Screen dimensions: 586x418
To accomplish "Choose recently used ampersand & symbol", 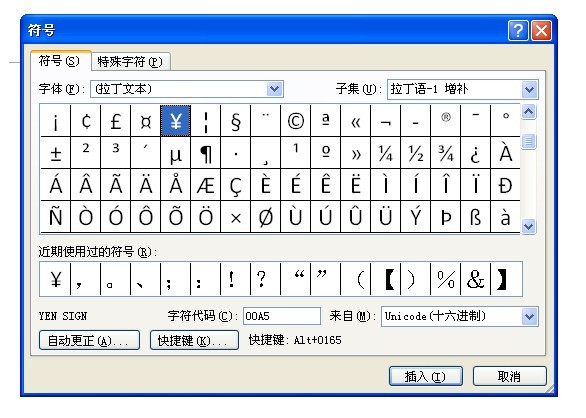I will coord(475,279).
